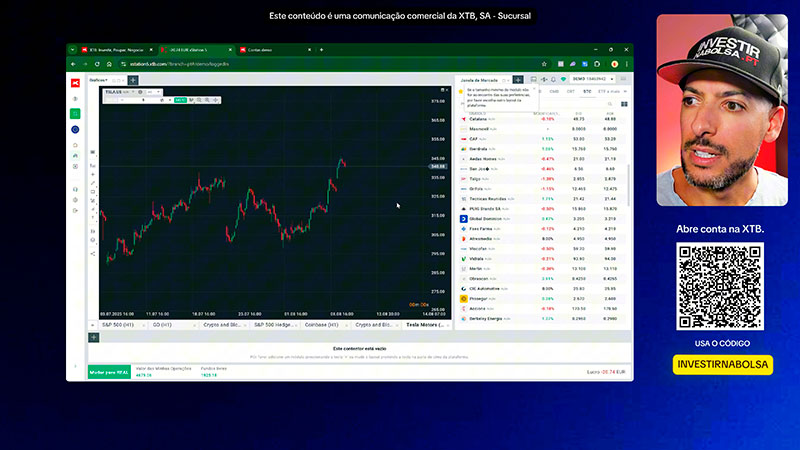Click the Mudar para REAL button
Viewport: 800px width, 450px height.
(x=109, y=372)
